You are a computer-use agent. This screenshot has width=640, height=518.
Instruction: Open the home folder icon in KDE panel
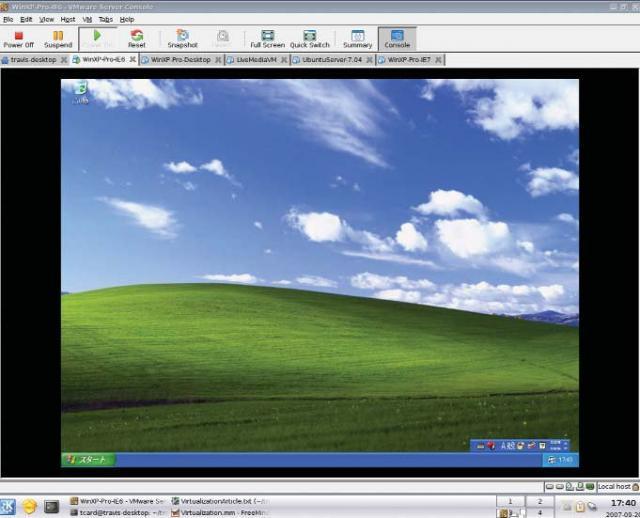point(30,507)
